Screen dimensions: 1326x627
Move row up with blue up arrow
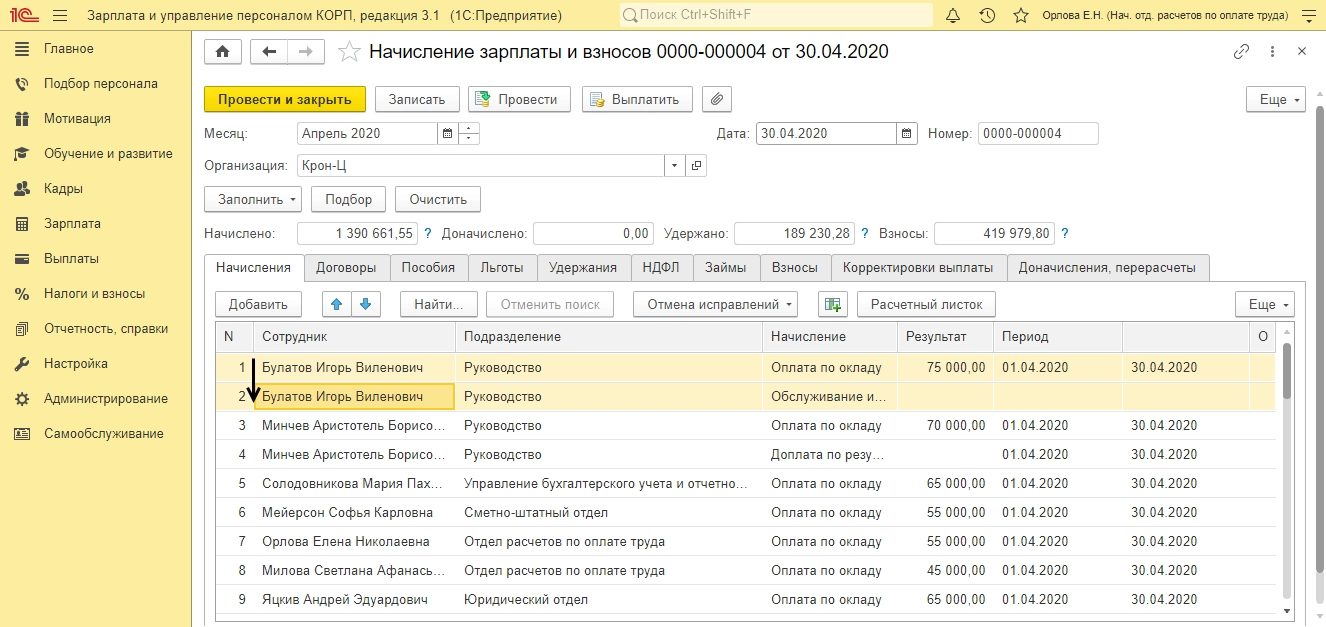[x=337, y=304]
